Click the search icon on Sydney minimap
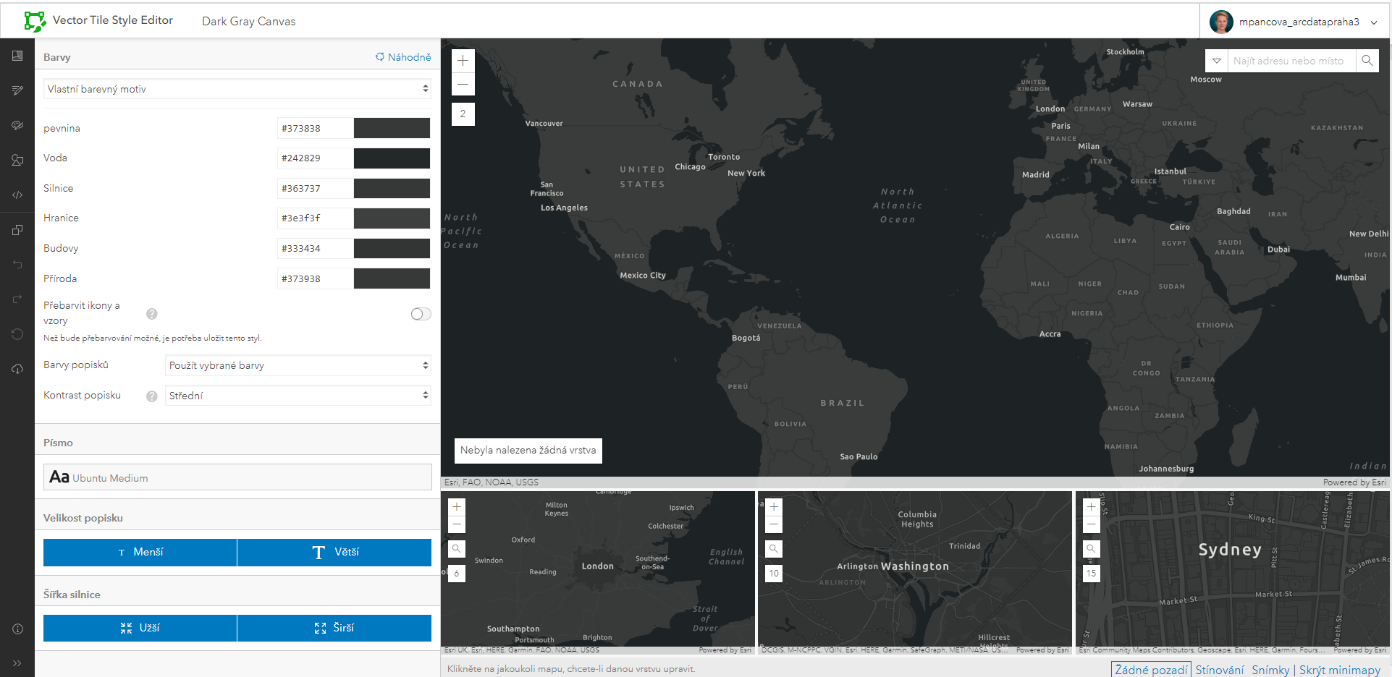The width and height of the screenshot is (1392, 677). pyautogui.click(x=1091, y=549)
